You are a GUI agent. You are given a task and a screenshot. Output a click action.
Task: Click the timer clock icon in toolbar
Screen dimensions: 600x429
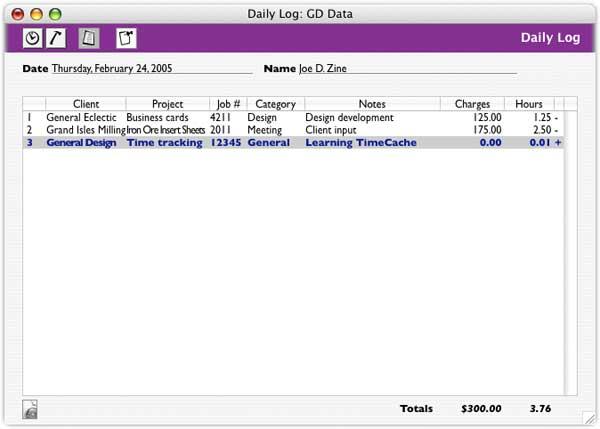pyautogui.click(x=32, y=38)
